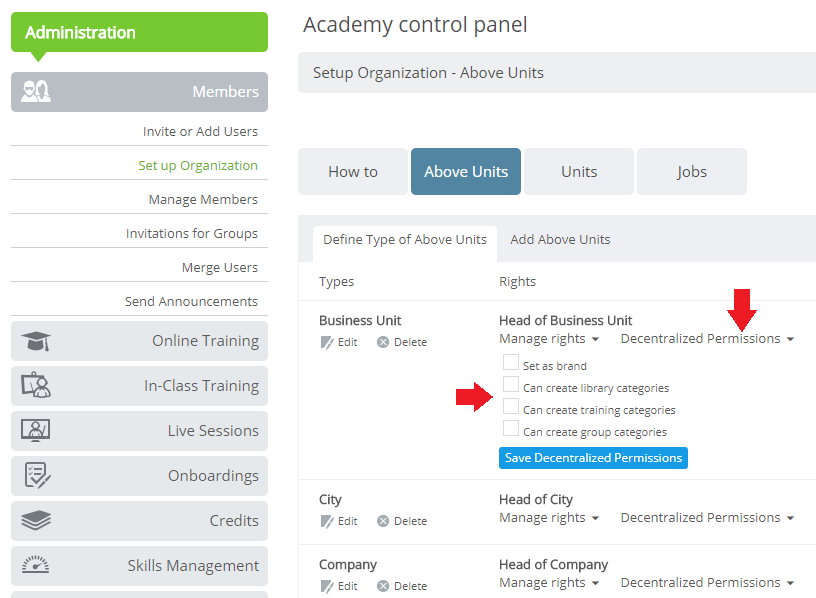Click the Credits stack icon
The height and width of the screenshot is (598, 816).
point(36,520)
